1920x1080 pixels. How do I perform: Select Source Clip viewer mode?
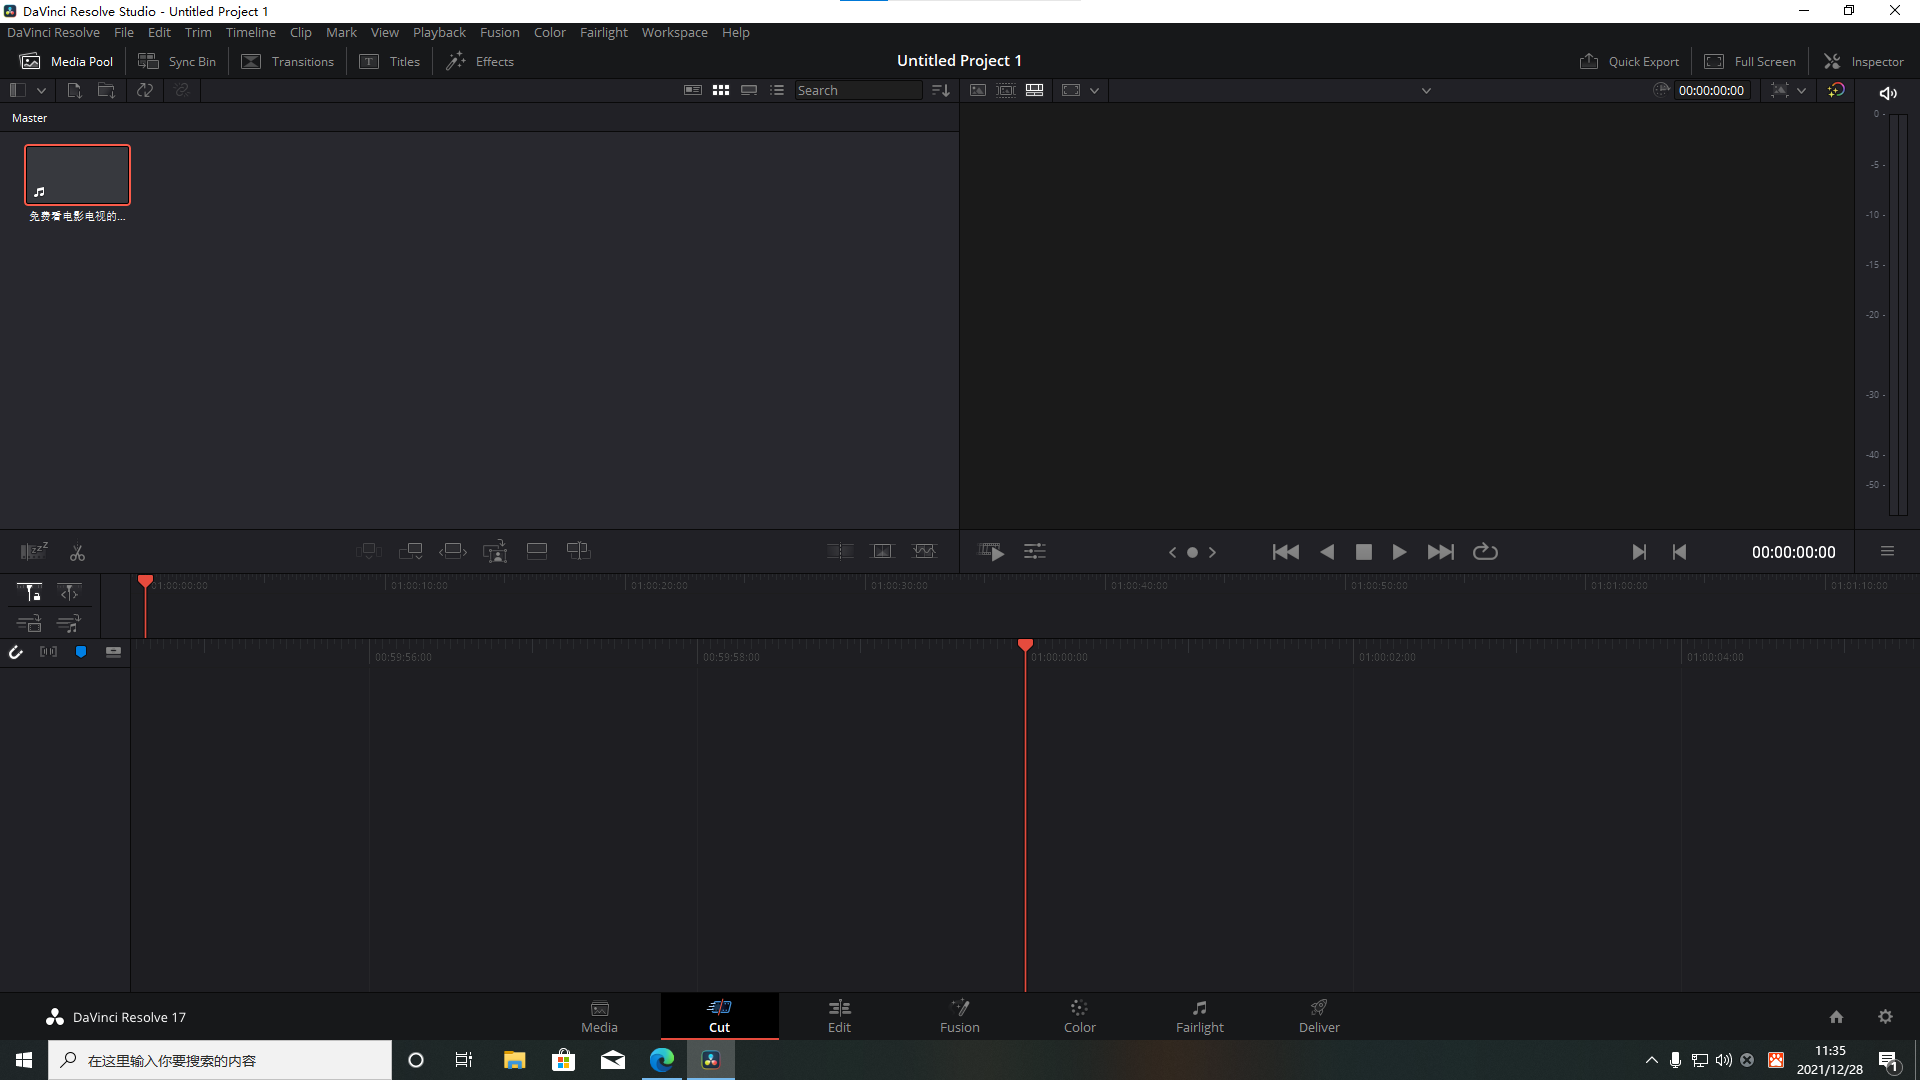(x=978, y=90)
